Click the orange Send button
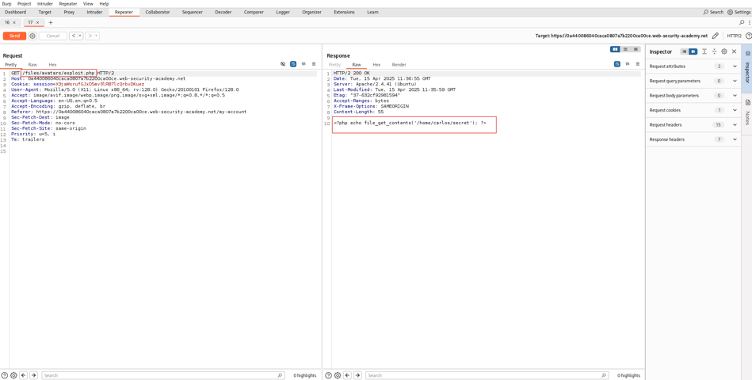This screenshot has width=755, height=380. (14, 36)
